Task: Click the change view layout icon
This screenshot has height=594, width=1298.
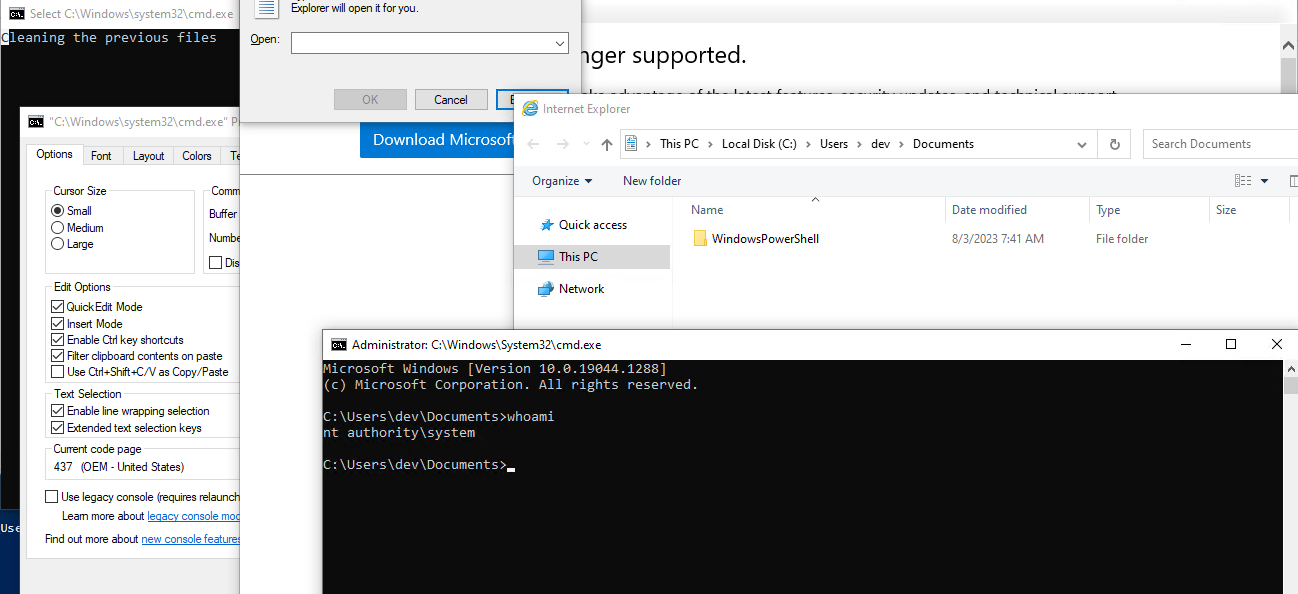Action: coord(1243,181)
